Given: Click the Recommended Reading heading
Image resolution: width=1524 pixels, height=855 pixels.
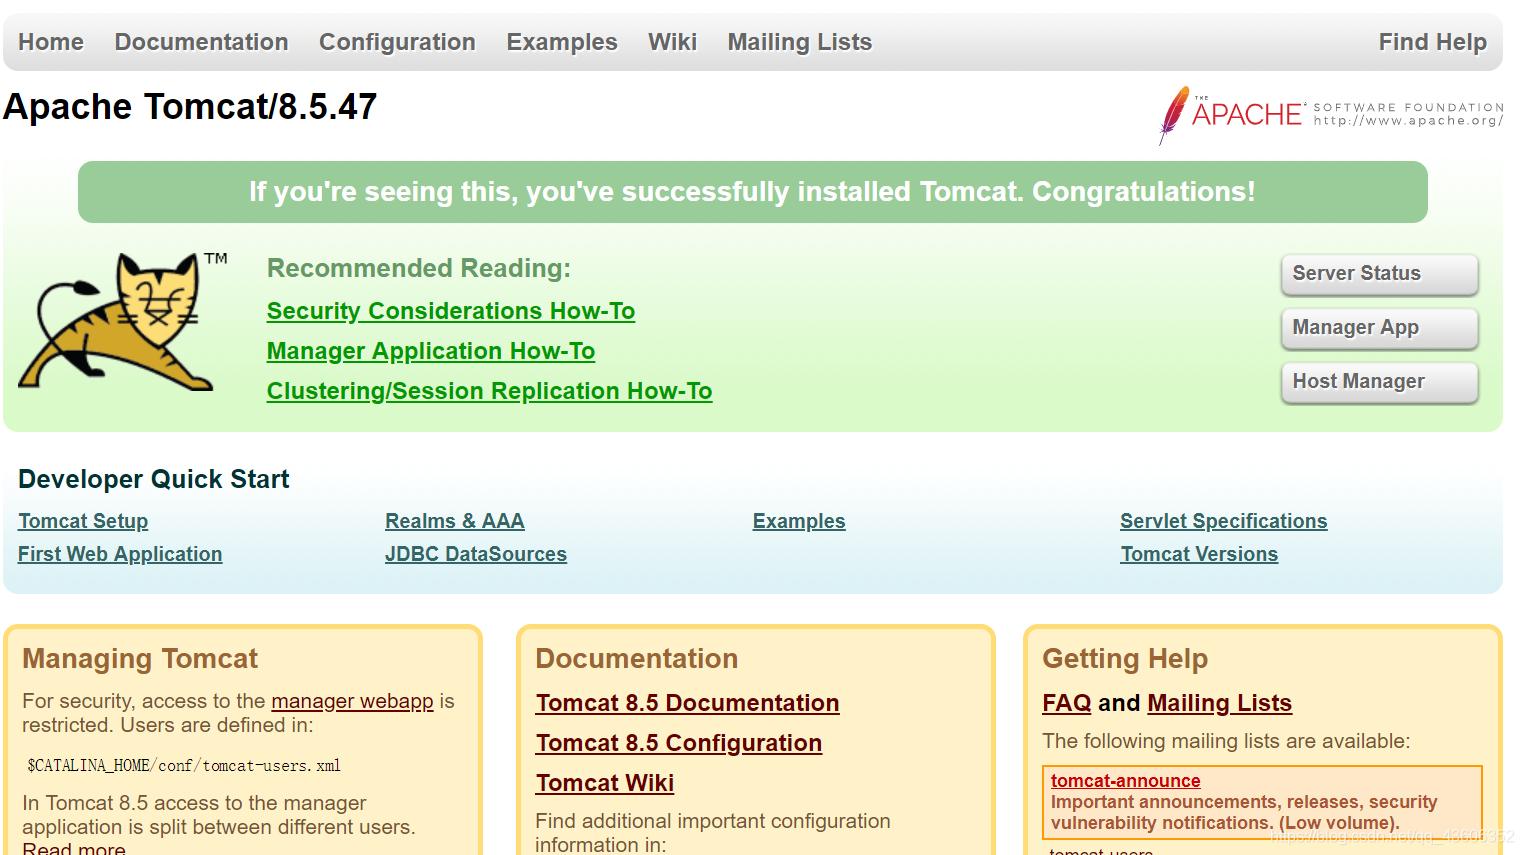Looking at the screenshot, I should click(419, 268).
